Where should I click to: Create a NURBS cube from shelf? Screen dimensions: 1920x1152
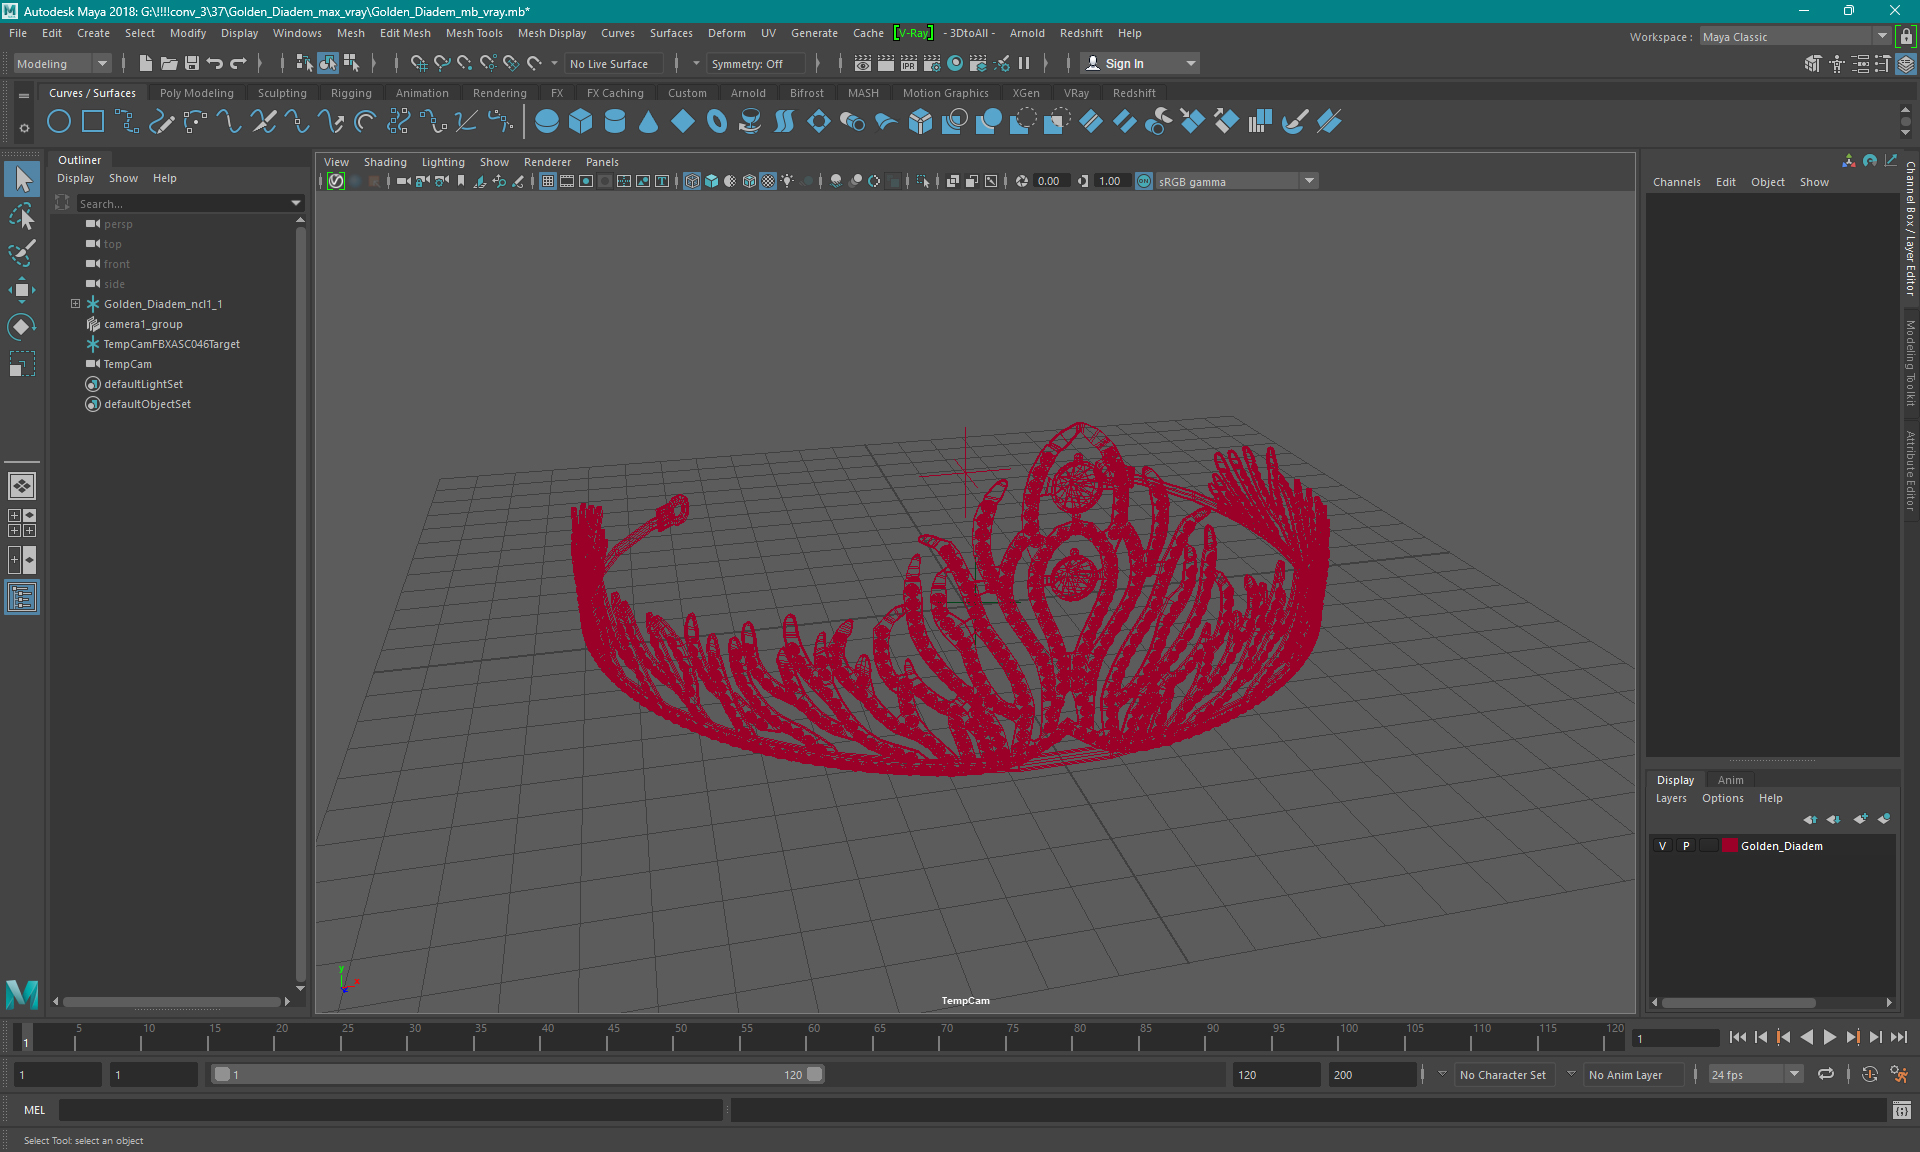click(580, 122)
